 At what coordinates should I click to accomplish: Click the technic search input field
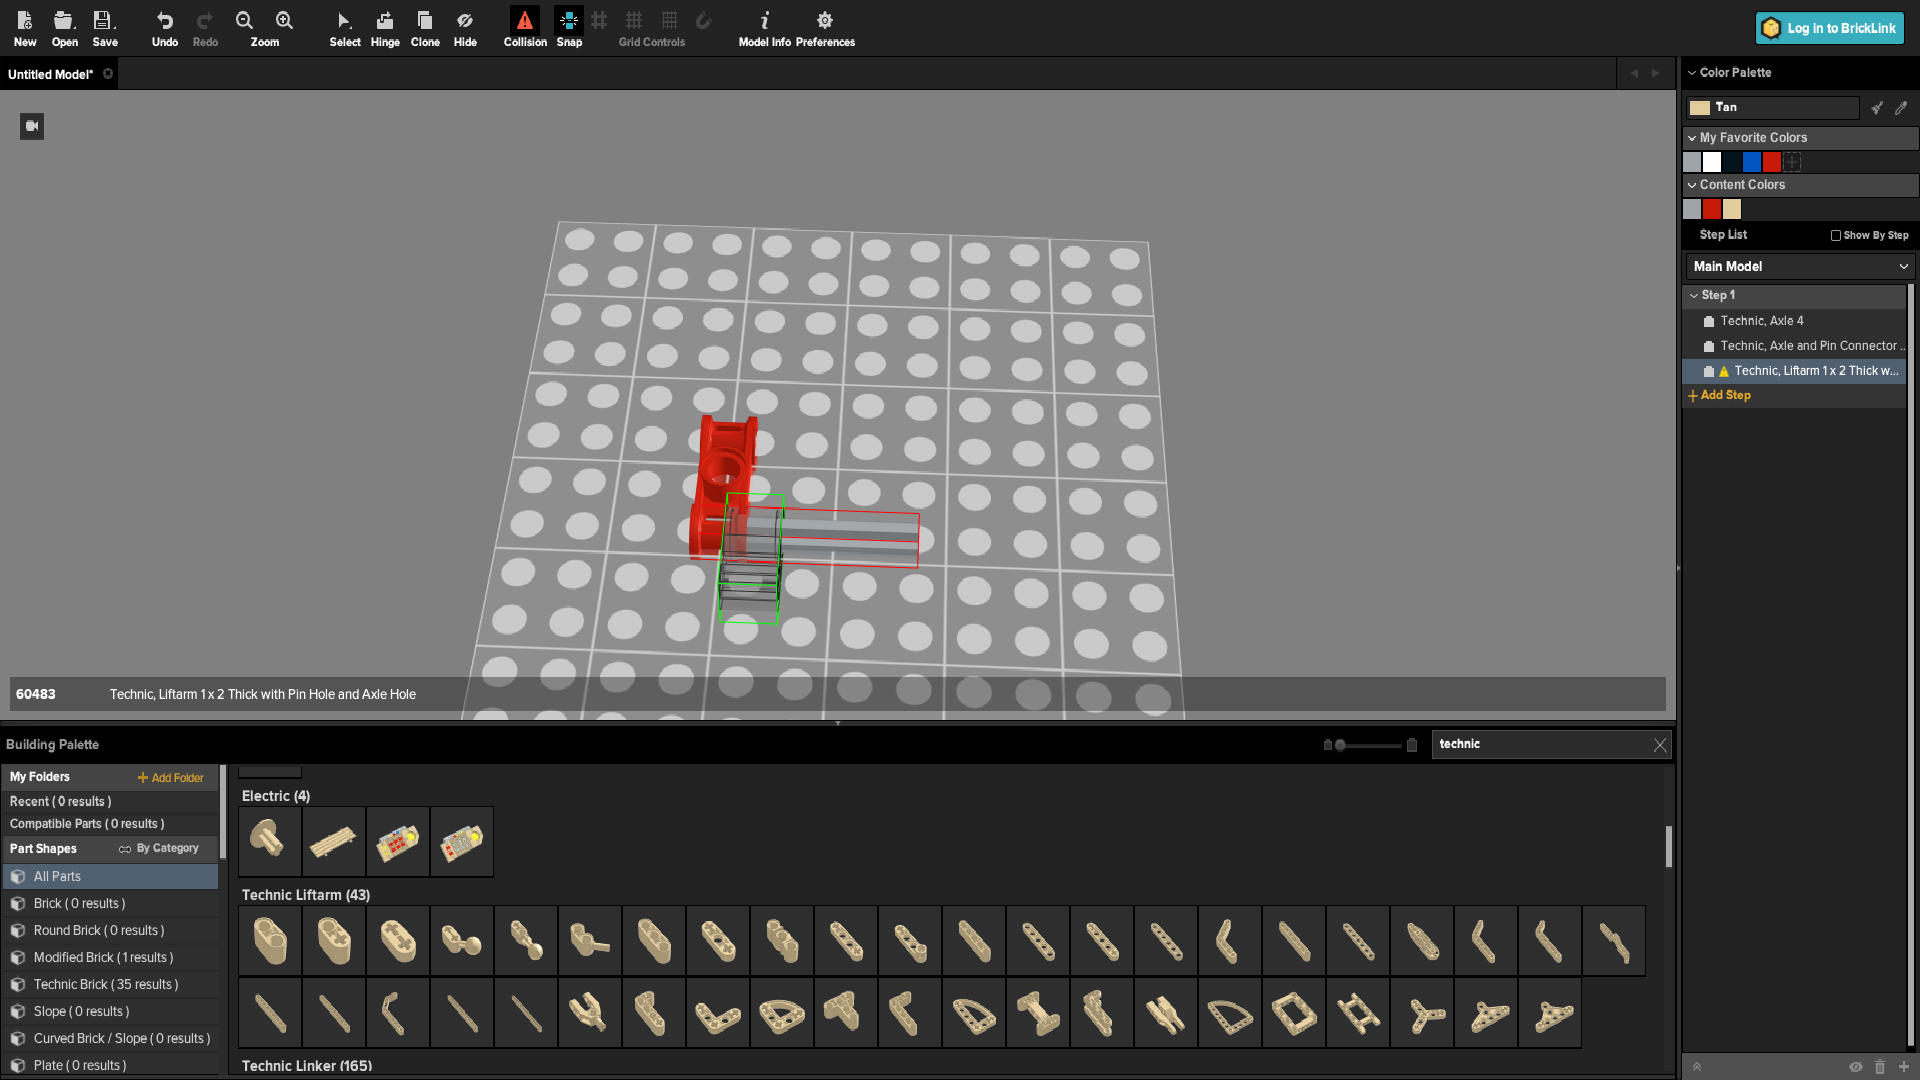coord(1540,744)
